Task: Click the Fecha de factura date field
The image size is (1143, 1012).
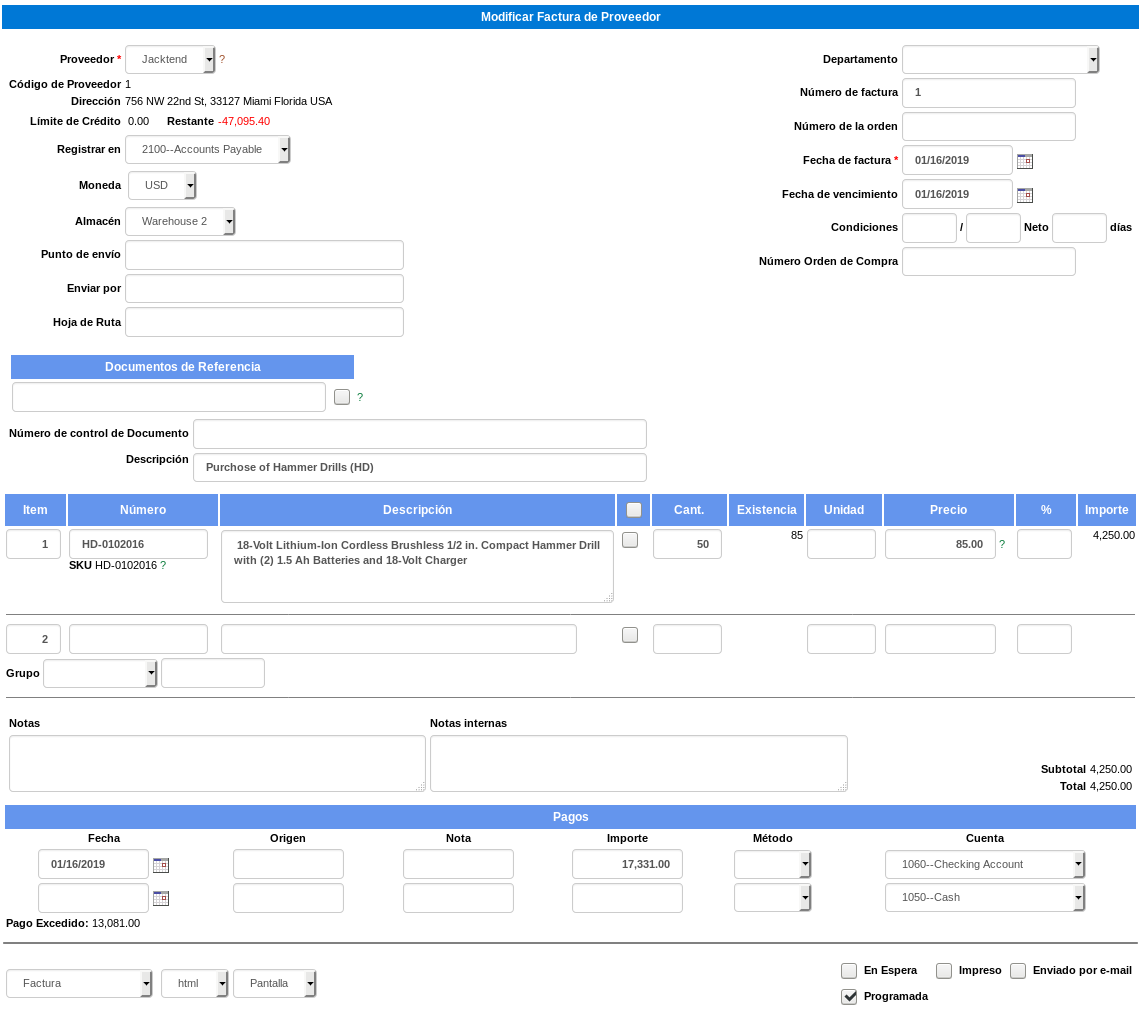Action: [957, 160]
